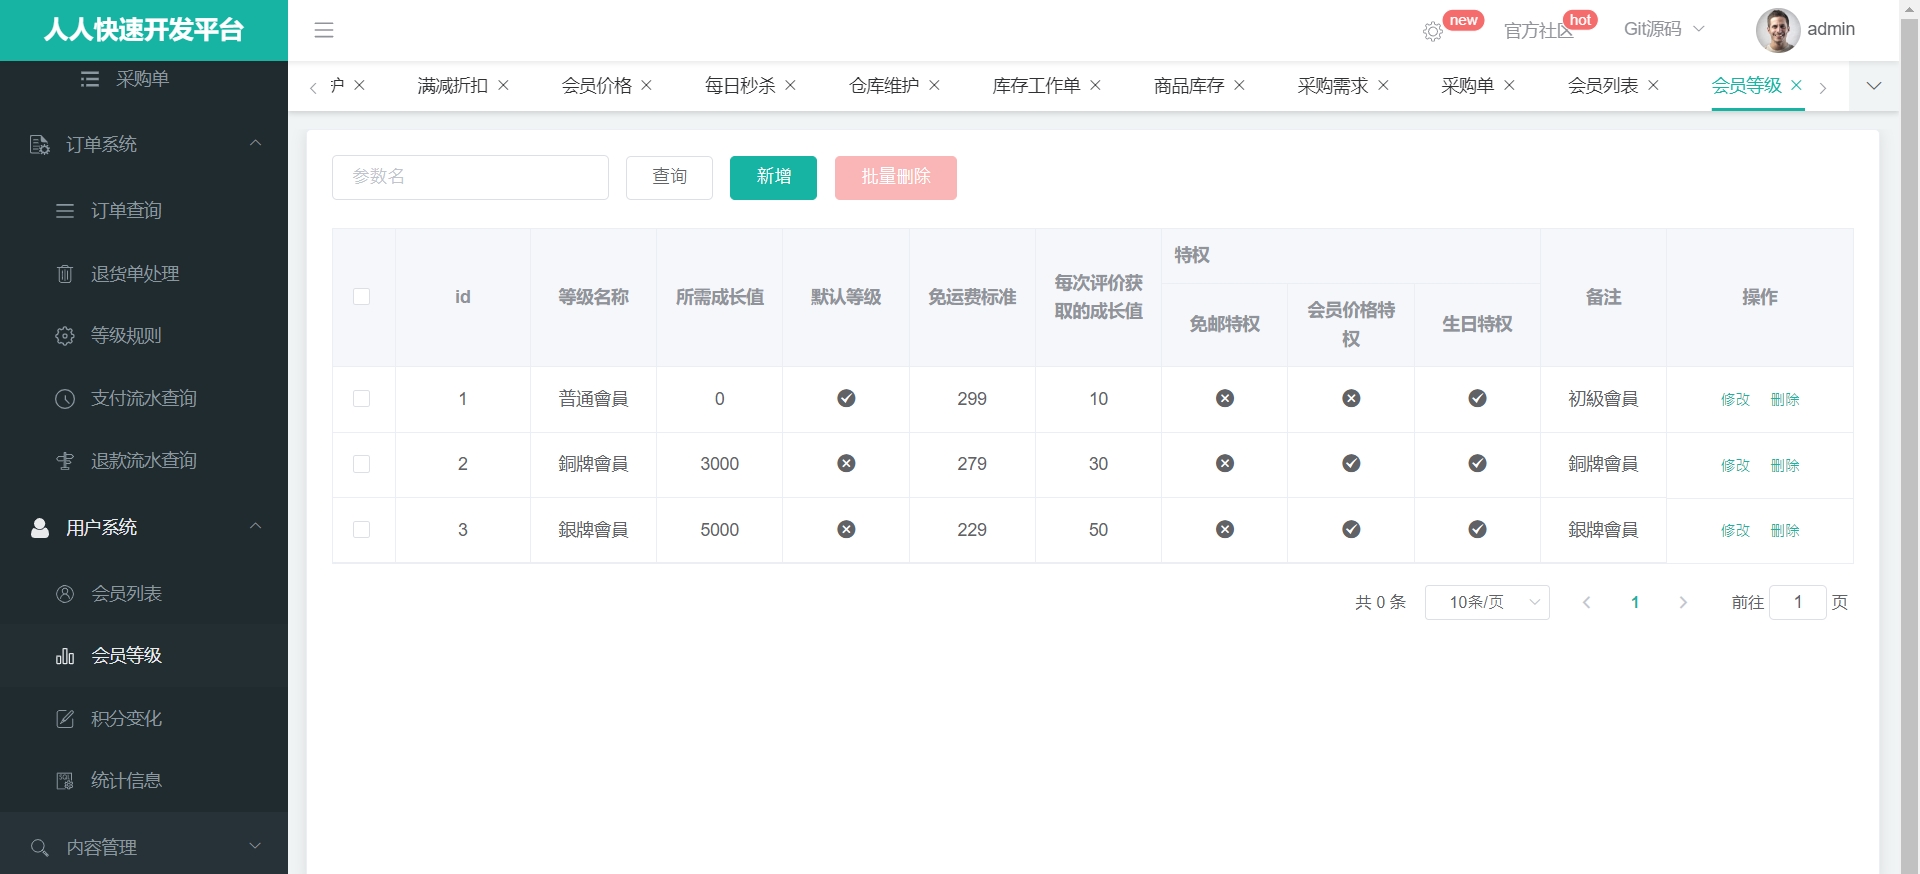Click the admin avatar picture
The image size is (1920, 874).
click(x=1778, y=30)
